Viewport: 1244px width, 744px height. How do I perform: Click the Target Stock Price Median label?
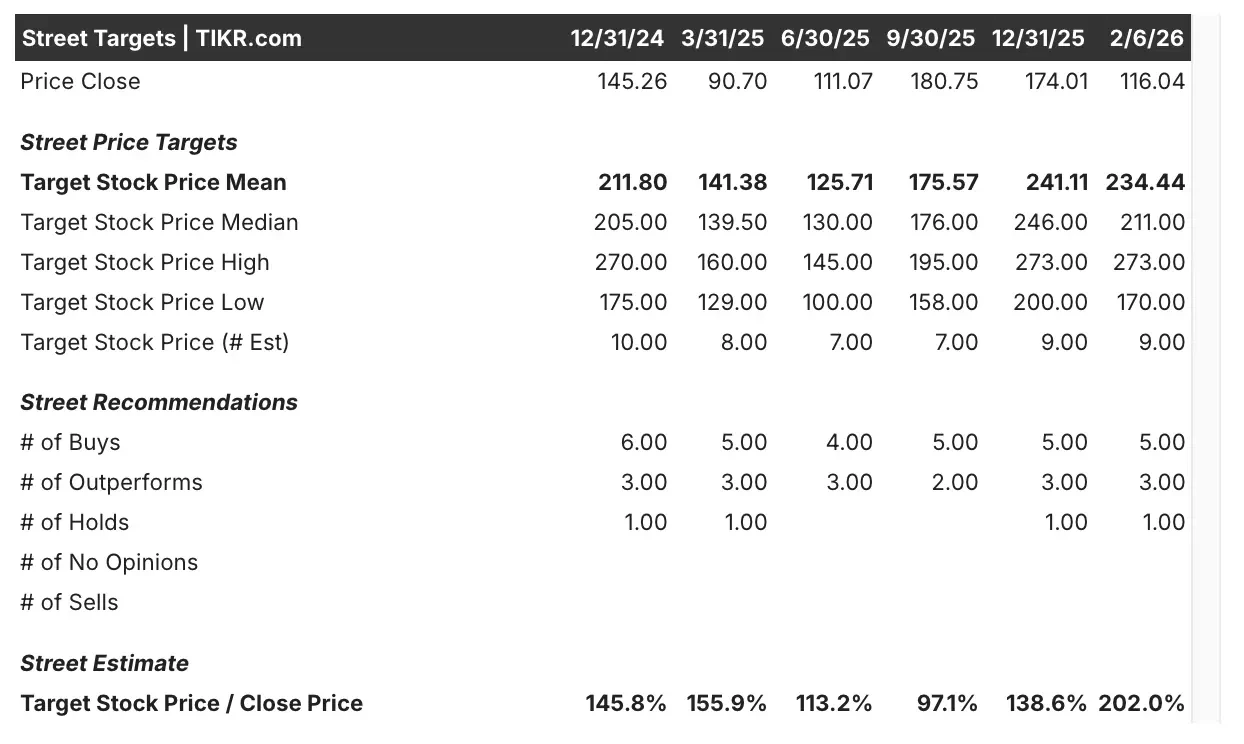tap(159, 222)
